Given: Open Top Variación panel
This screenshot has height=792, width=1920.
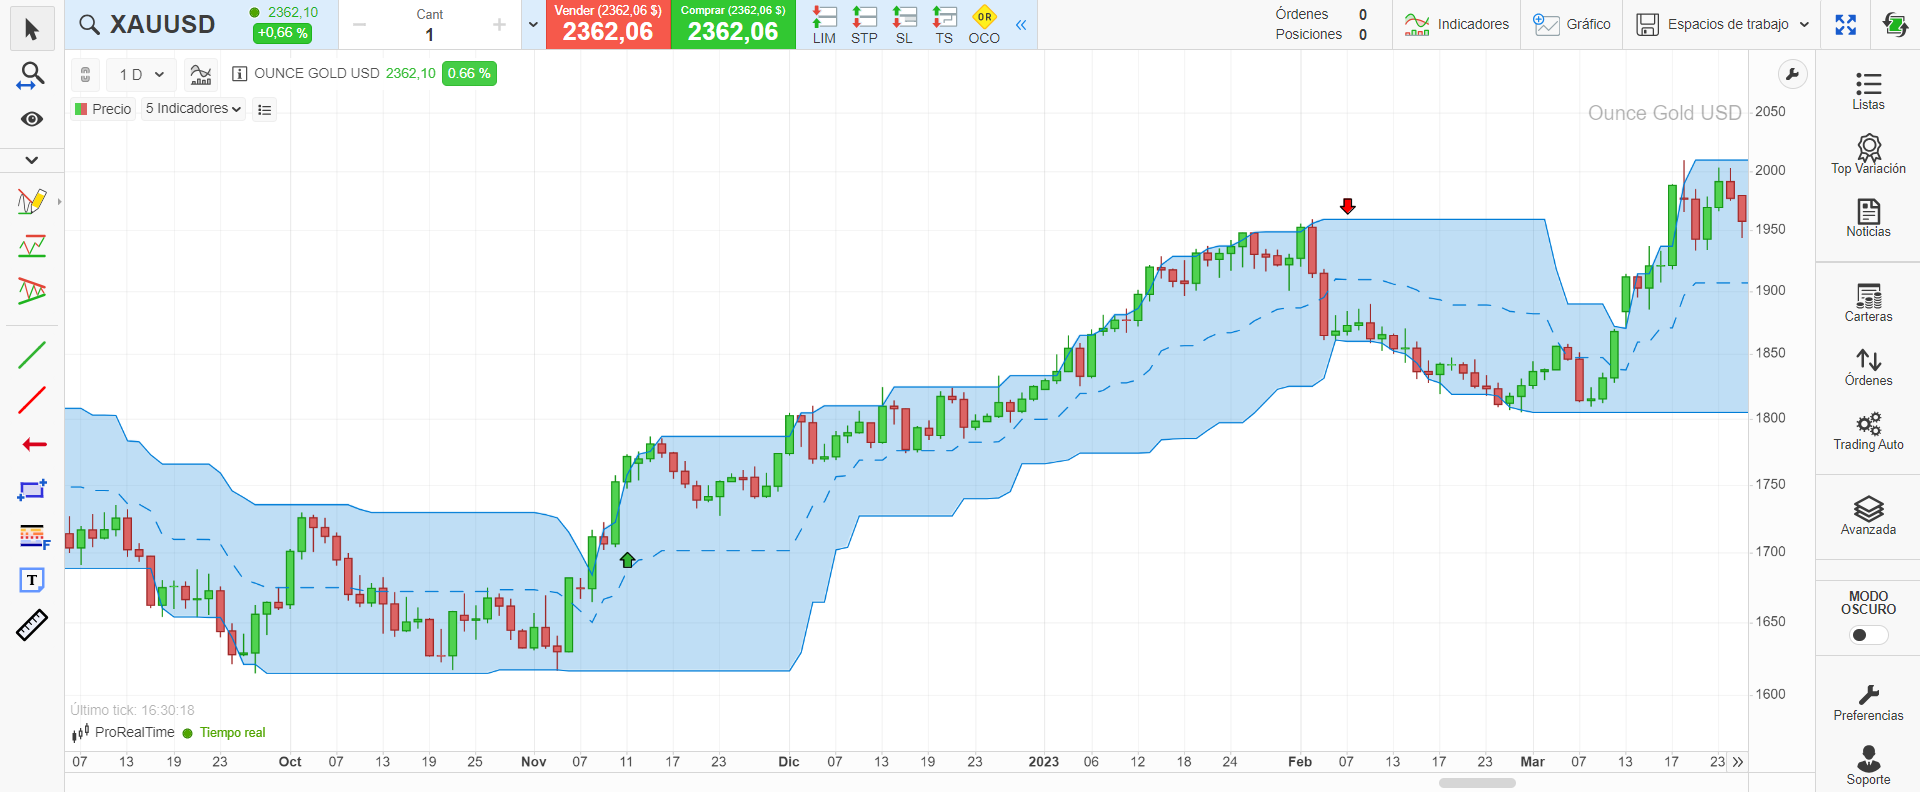Looking at the screenshot, I should tap(1868, 155).
